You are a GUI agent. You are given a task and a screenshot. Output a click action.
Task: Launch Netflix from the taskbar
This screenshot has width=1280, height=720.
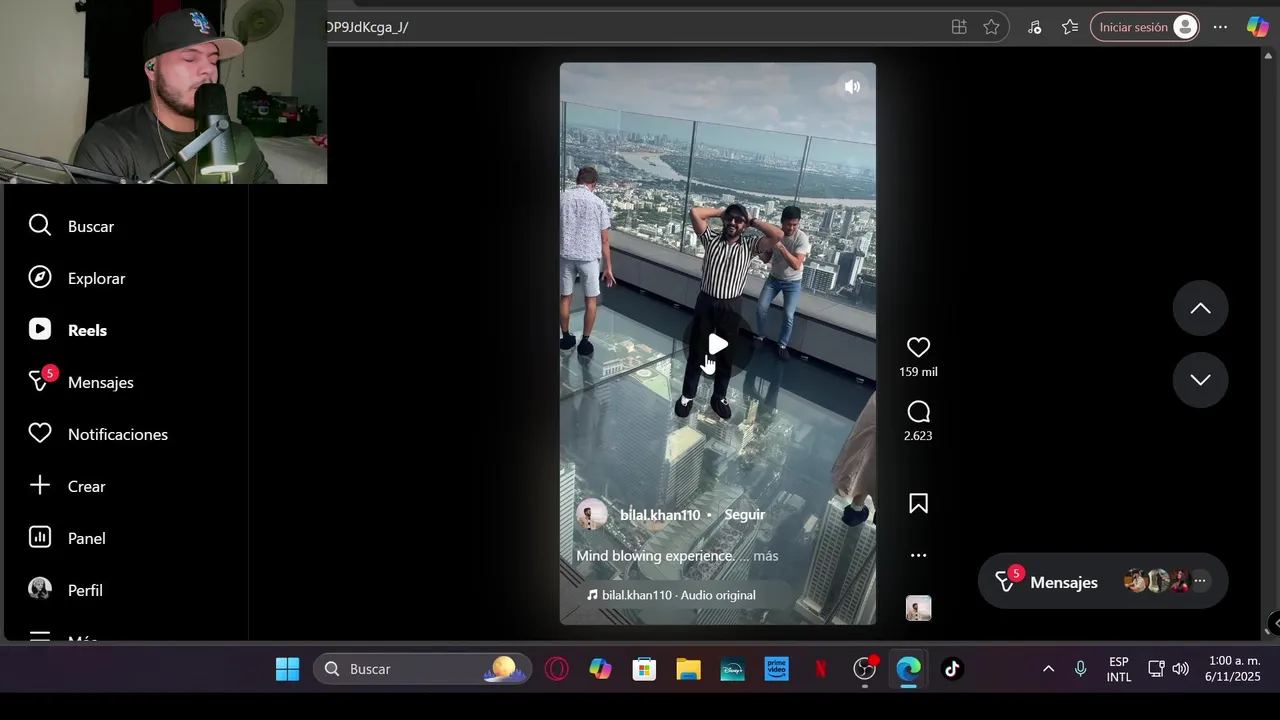(820, 669)
